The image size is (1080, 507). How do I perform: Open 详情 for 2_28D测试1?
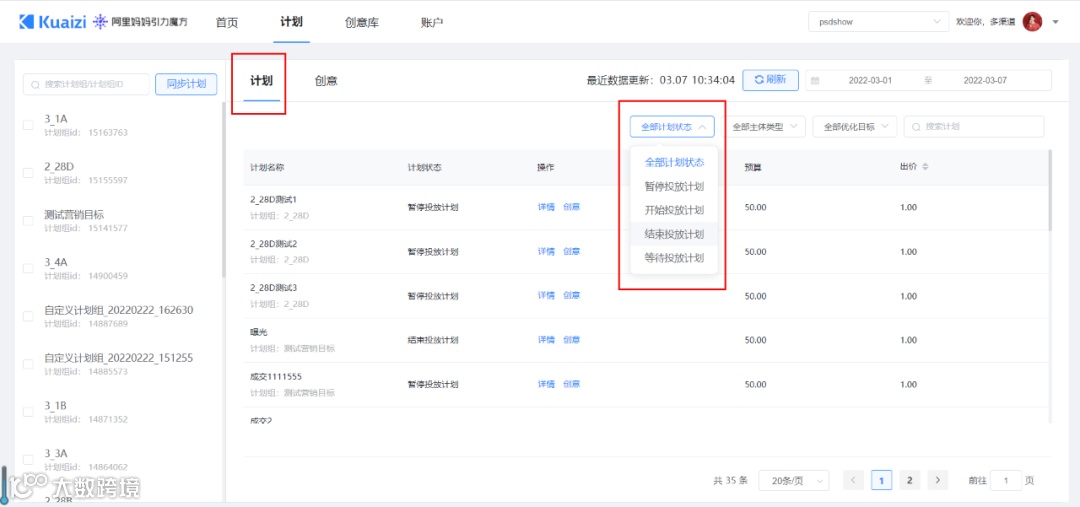(x=546, y=207)
